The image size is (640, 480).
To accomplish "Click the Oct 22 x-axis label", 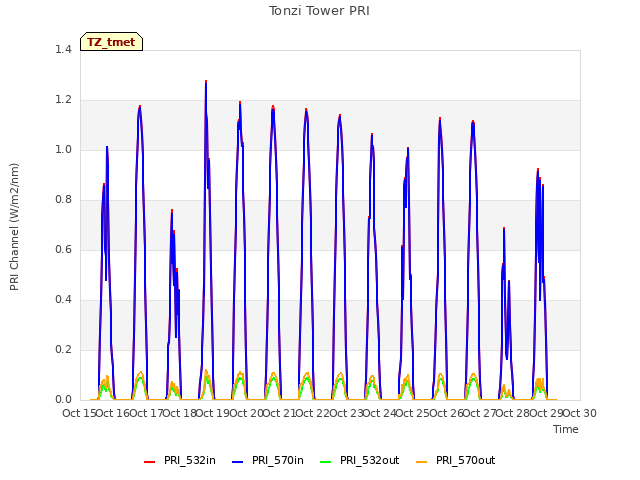I will [x=313, y=413].
